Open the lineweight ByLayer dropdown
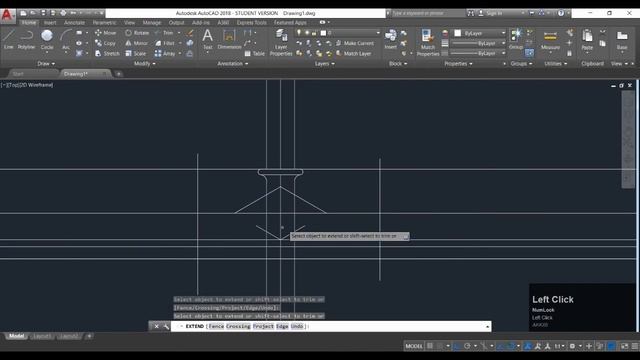Image resolution: width=640 pixels, height=360 pixels. (478, 43)
